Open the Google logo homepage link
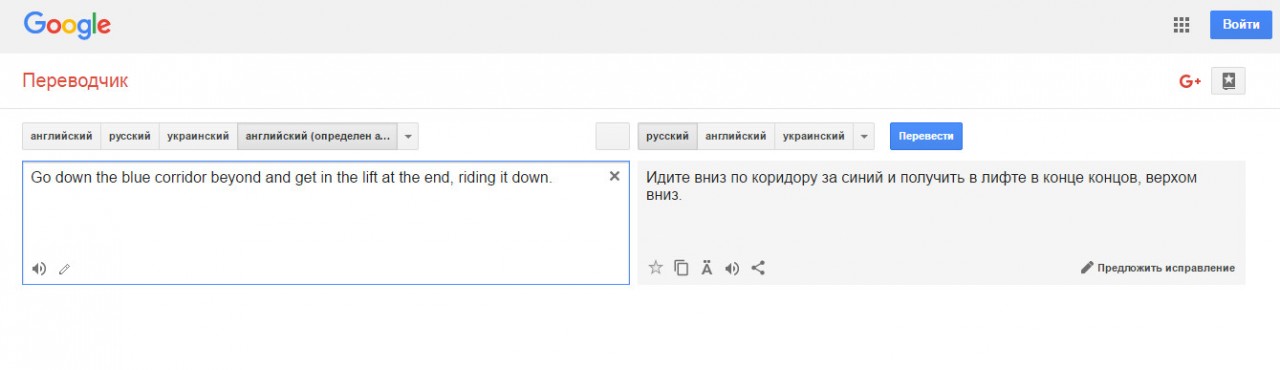 click(67, 26)
